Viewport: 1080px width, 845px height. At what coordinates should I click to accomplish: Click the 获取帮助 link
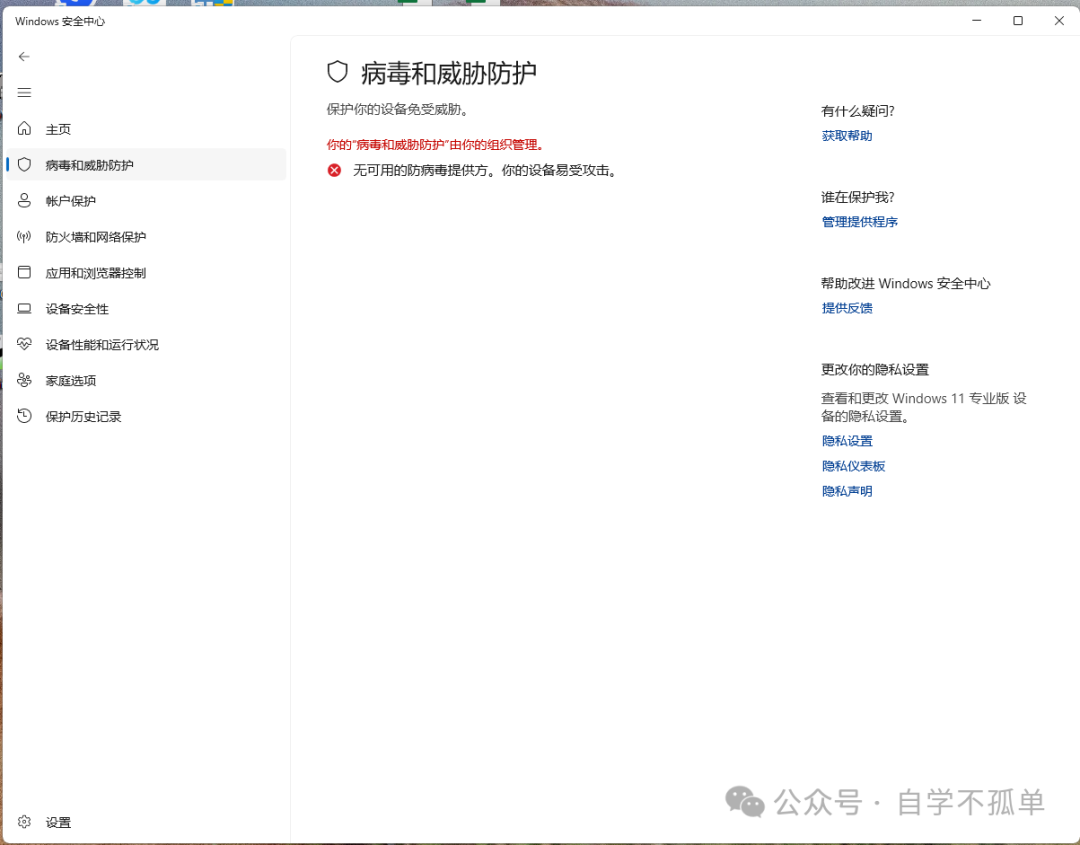point(847,136)
